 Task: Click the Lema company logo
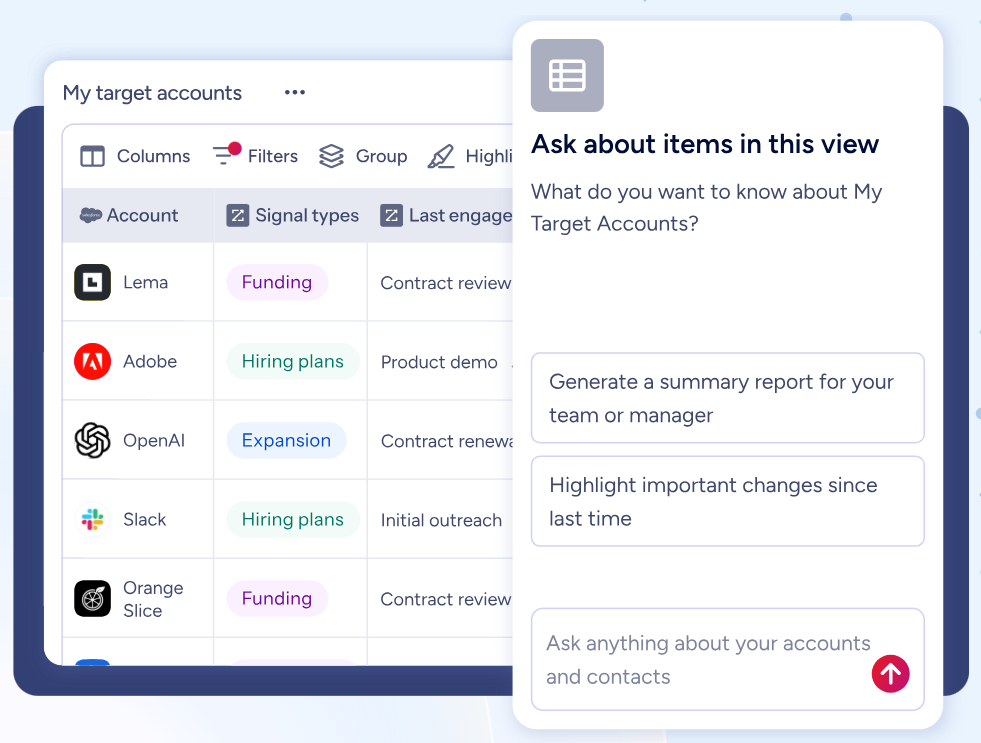click(93, 283)
